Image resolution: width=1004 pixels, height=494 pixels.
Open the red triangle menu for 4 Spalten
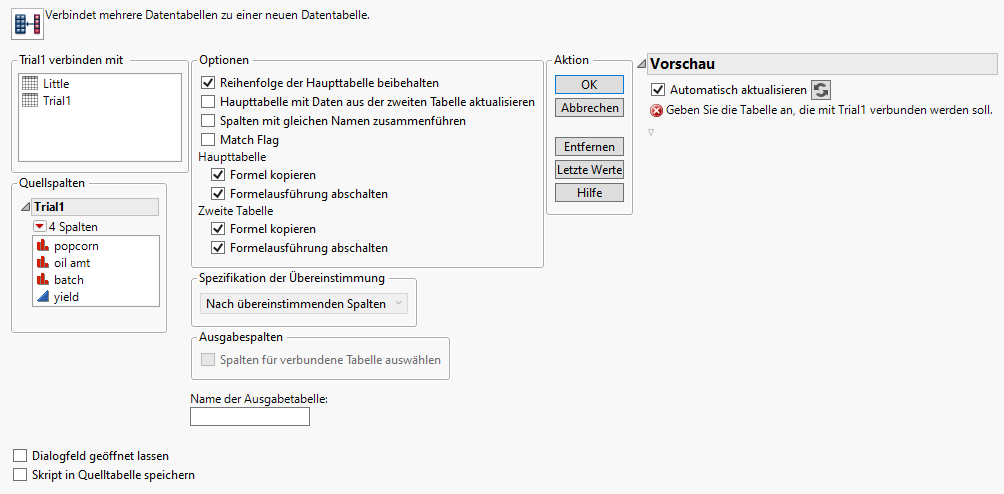point(39,227)
